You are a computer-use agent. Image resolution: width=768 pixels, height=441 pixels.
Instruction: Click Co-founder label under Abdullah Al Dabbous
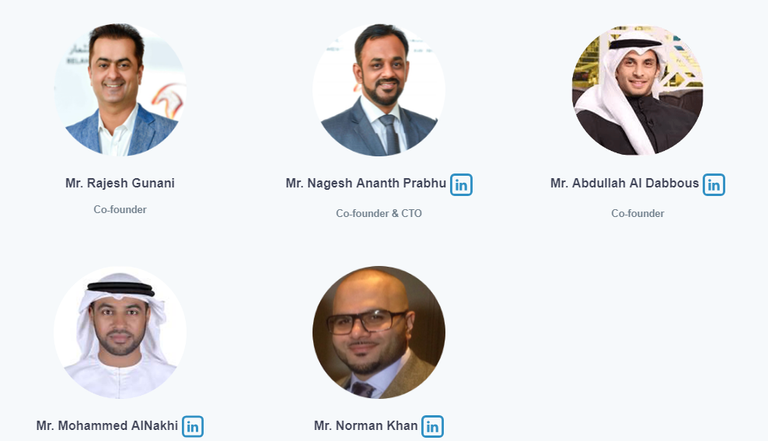click(637, 213)
